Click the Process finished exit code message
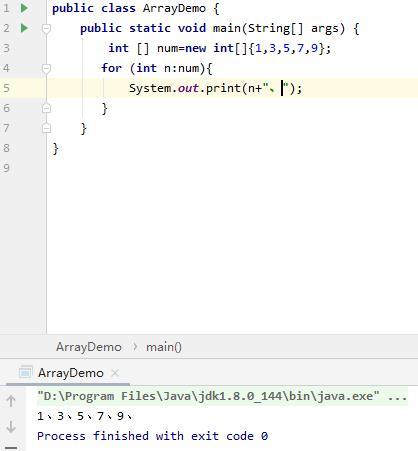The width and height of the screenshot is (418, 451). (152, 436)
